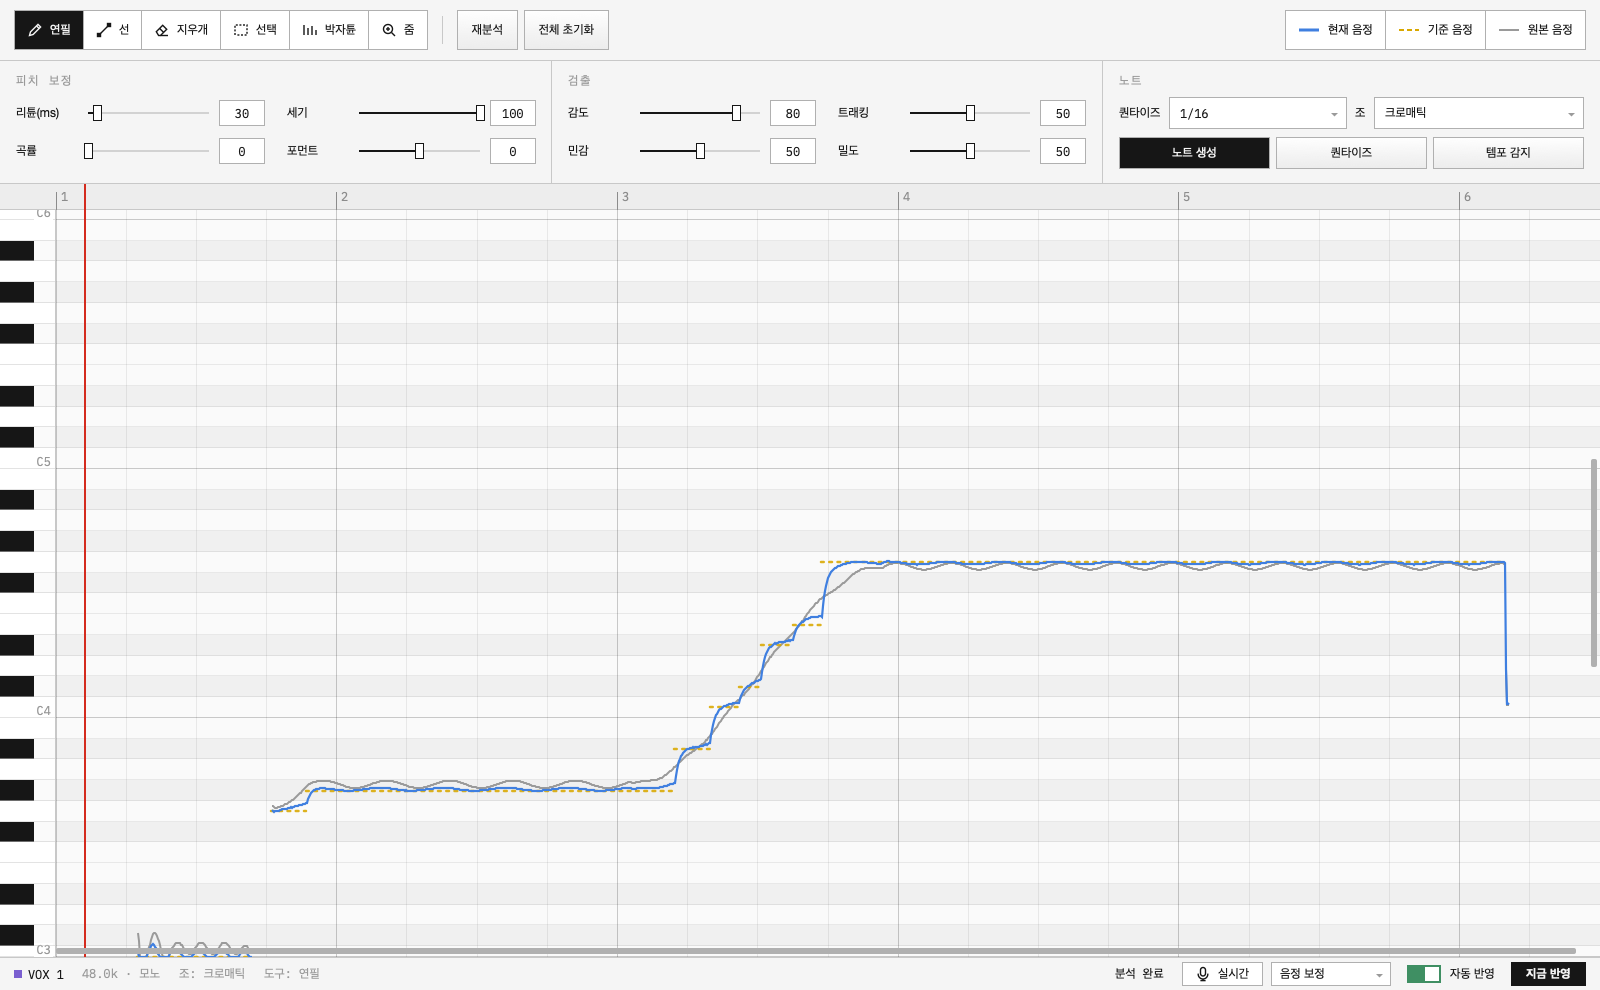Select the 박자툰 beat tool
The width and height of the screenshot is (1600, 990).
pyautogui.click(x=329, y=30)
